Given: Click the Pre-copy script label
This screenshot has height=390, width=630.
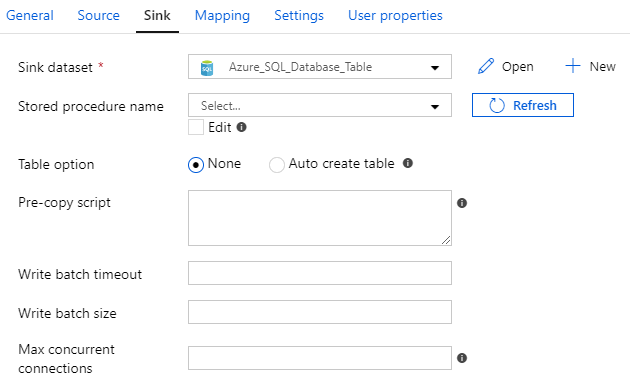Looking at the screenshot, I should tap(64, 203).
